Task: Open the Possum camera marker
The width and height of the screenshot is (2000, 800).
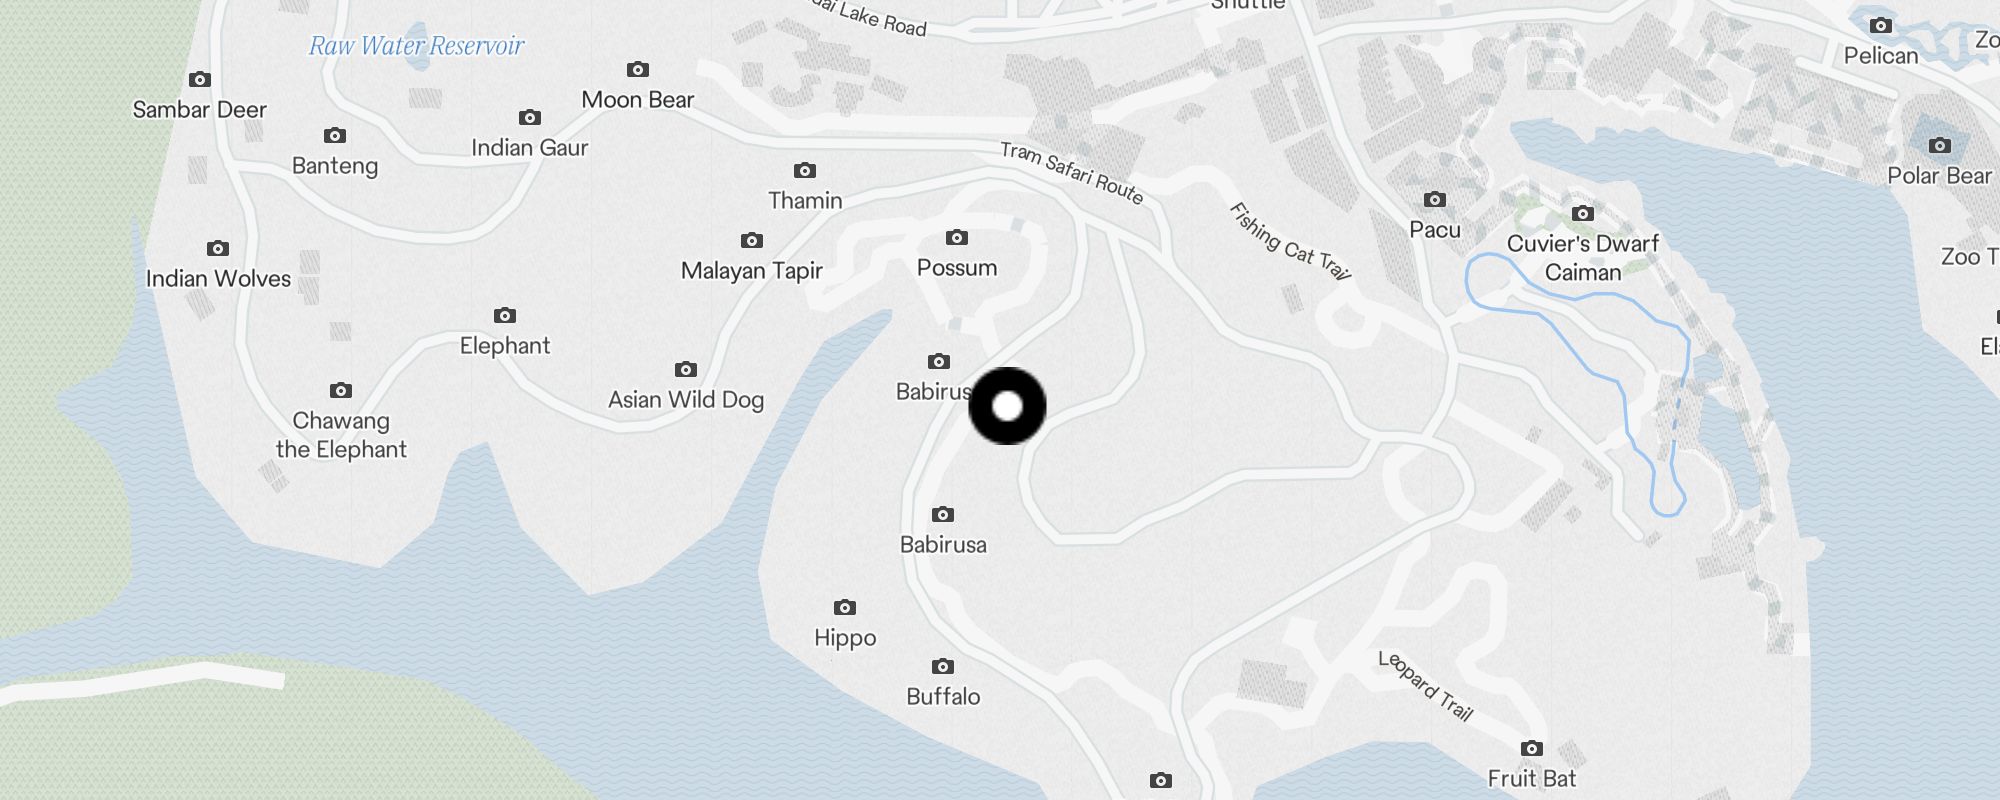Action: pos(957,237)
